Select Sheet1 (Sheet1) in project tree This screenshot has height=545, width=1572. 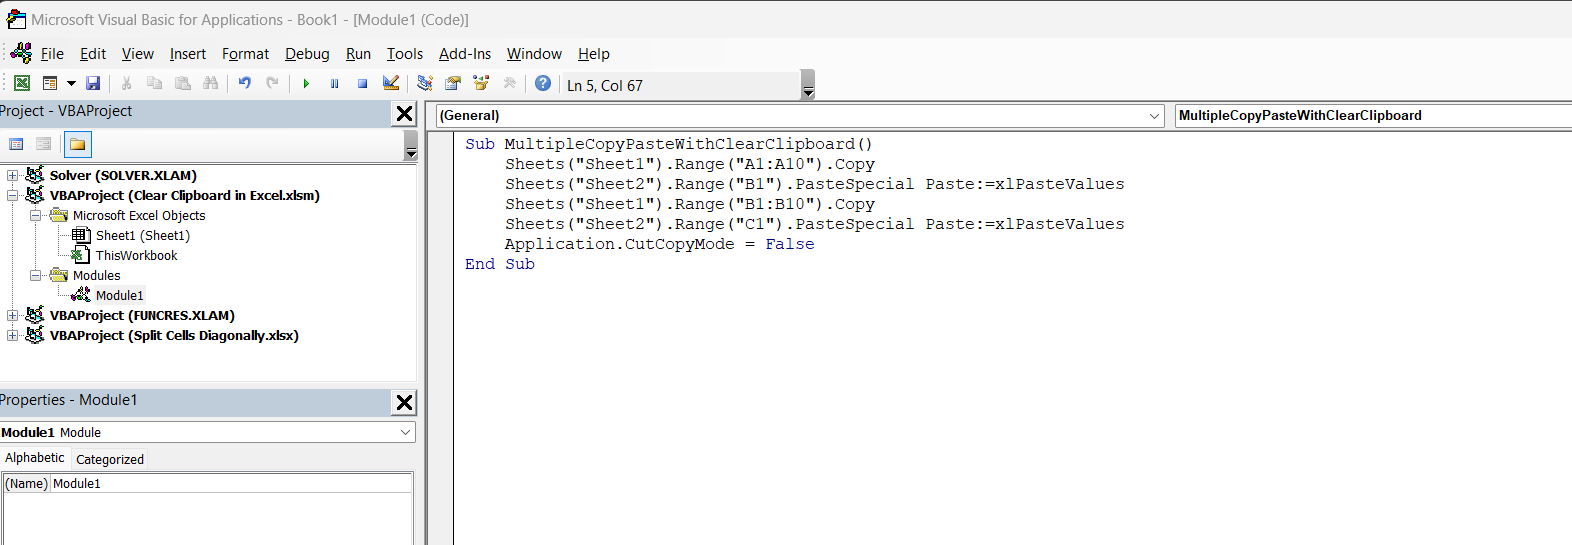tap(143, 235)
